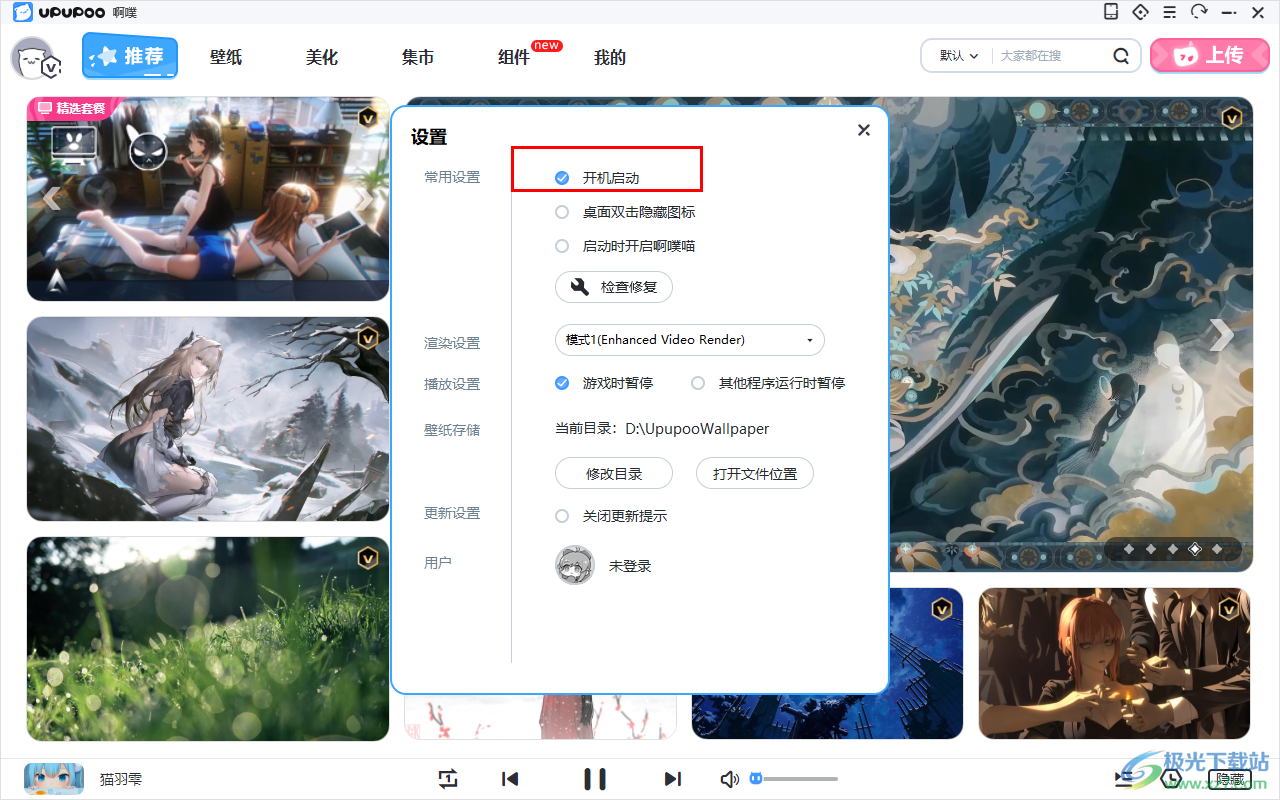Screen dimensions: 1280x800
Task: Expand the 默认 search filter dropdown
Action: (958, 56)
